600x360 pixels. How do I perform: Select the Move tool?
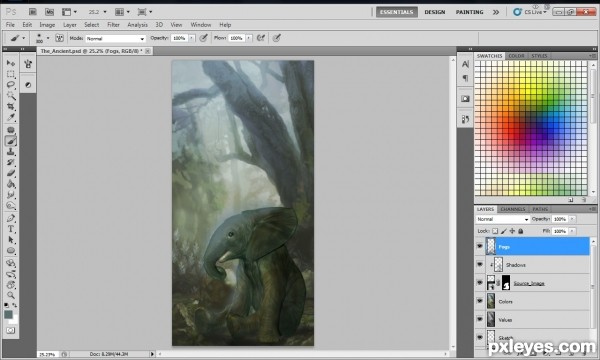click(11, 63)
